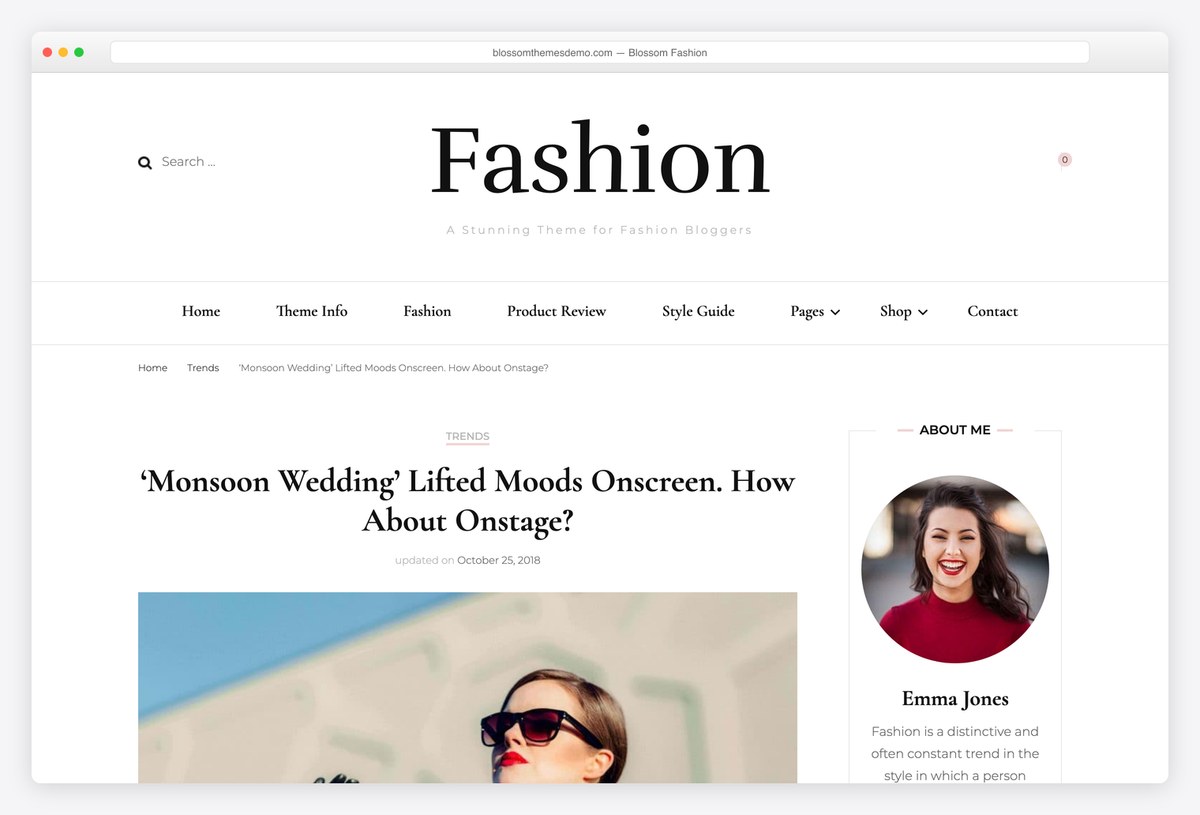Click the October 25, 2018 date link
The height and width of the screenshot is (815, 1200).
(498, 560)
